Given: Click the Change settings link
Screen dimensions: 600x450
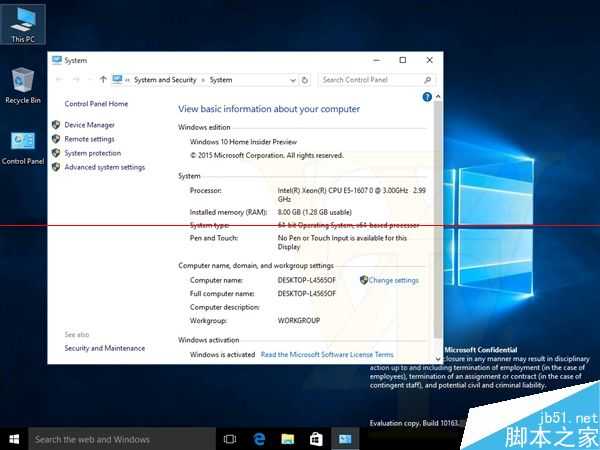Looking at the screenshot, I should pyautogui.click(x=393, y=280).
